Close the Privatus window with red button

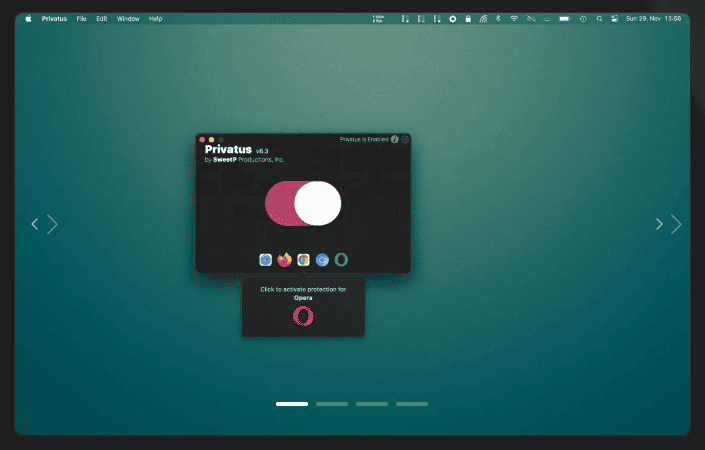pos(202,139)
